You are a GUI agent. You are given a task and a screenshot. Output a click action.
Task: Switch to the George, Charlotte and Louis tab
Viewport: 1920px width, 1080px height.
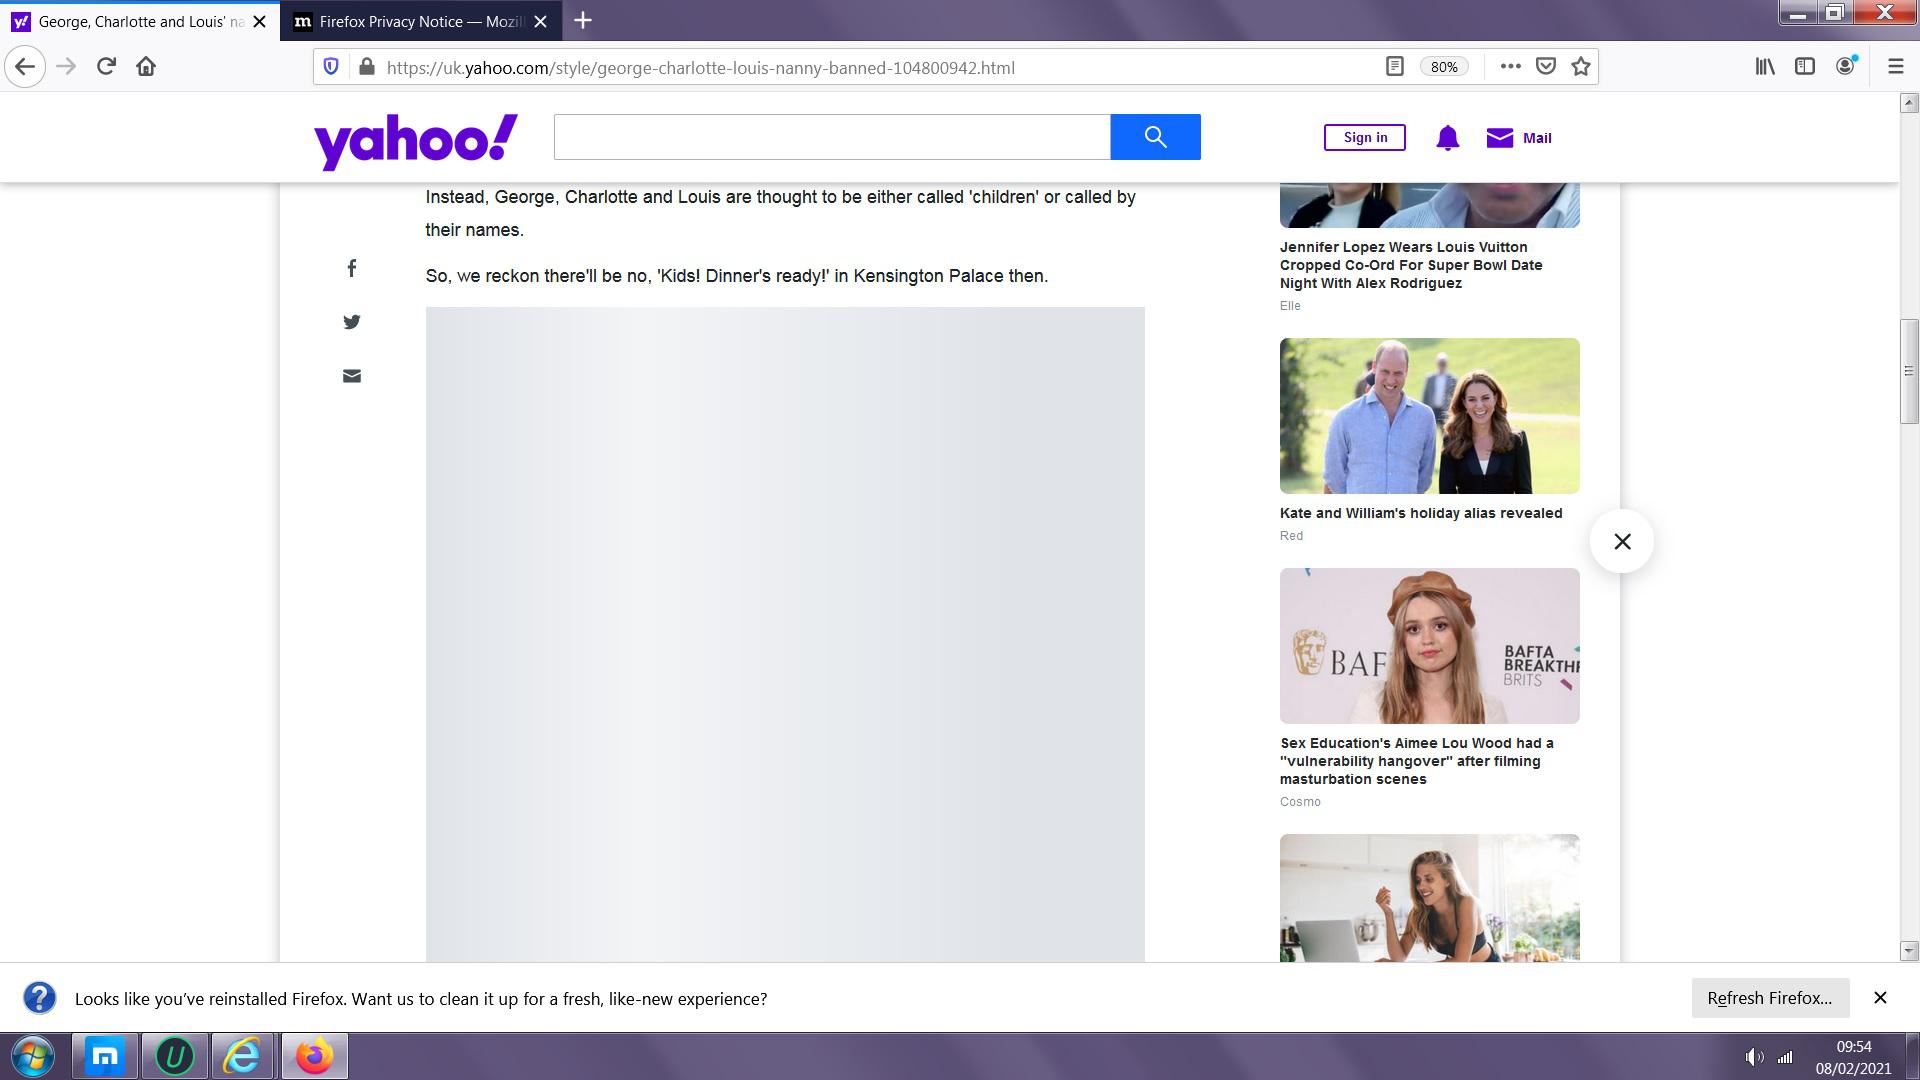click(x=140, y=21)
